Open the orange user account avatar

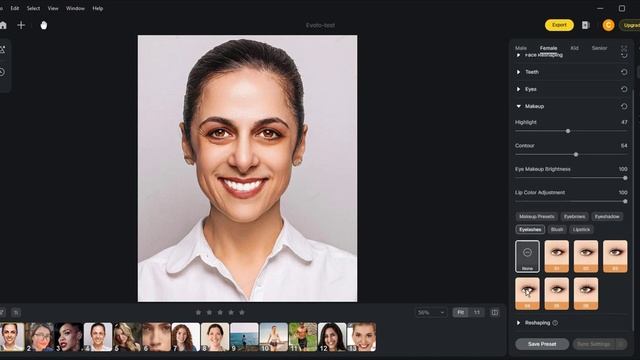point(608,25)
